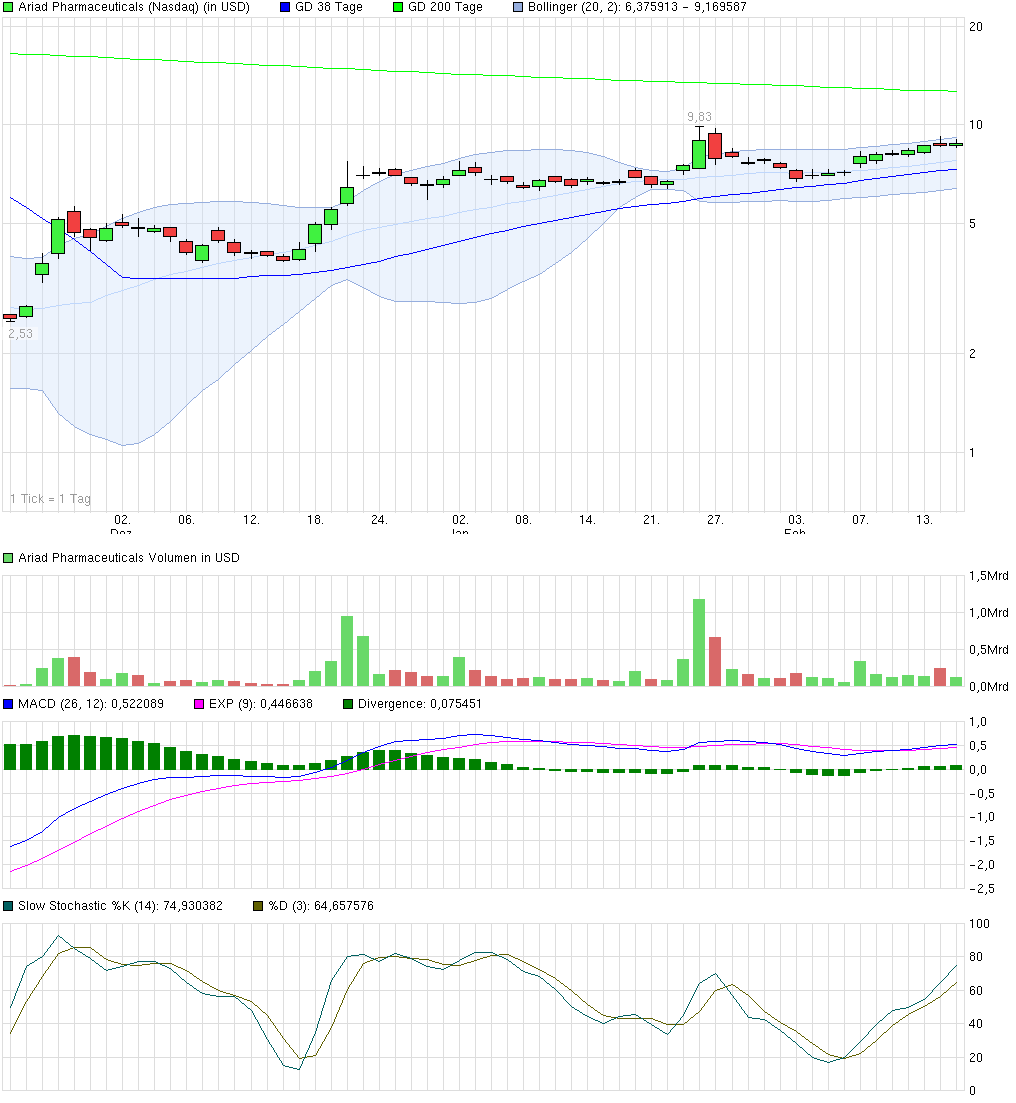Click the Jan axis label
1016x1103 pixels.
460,534
